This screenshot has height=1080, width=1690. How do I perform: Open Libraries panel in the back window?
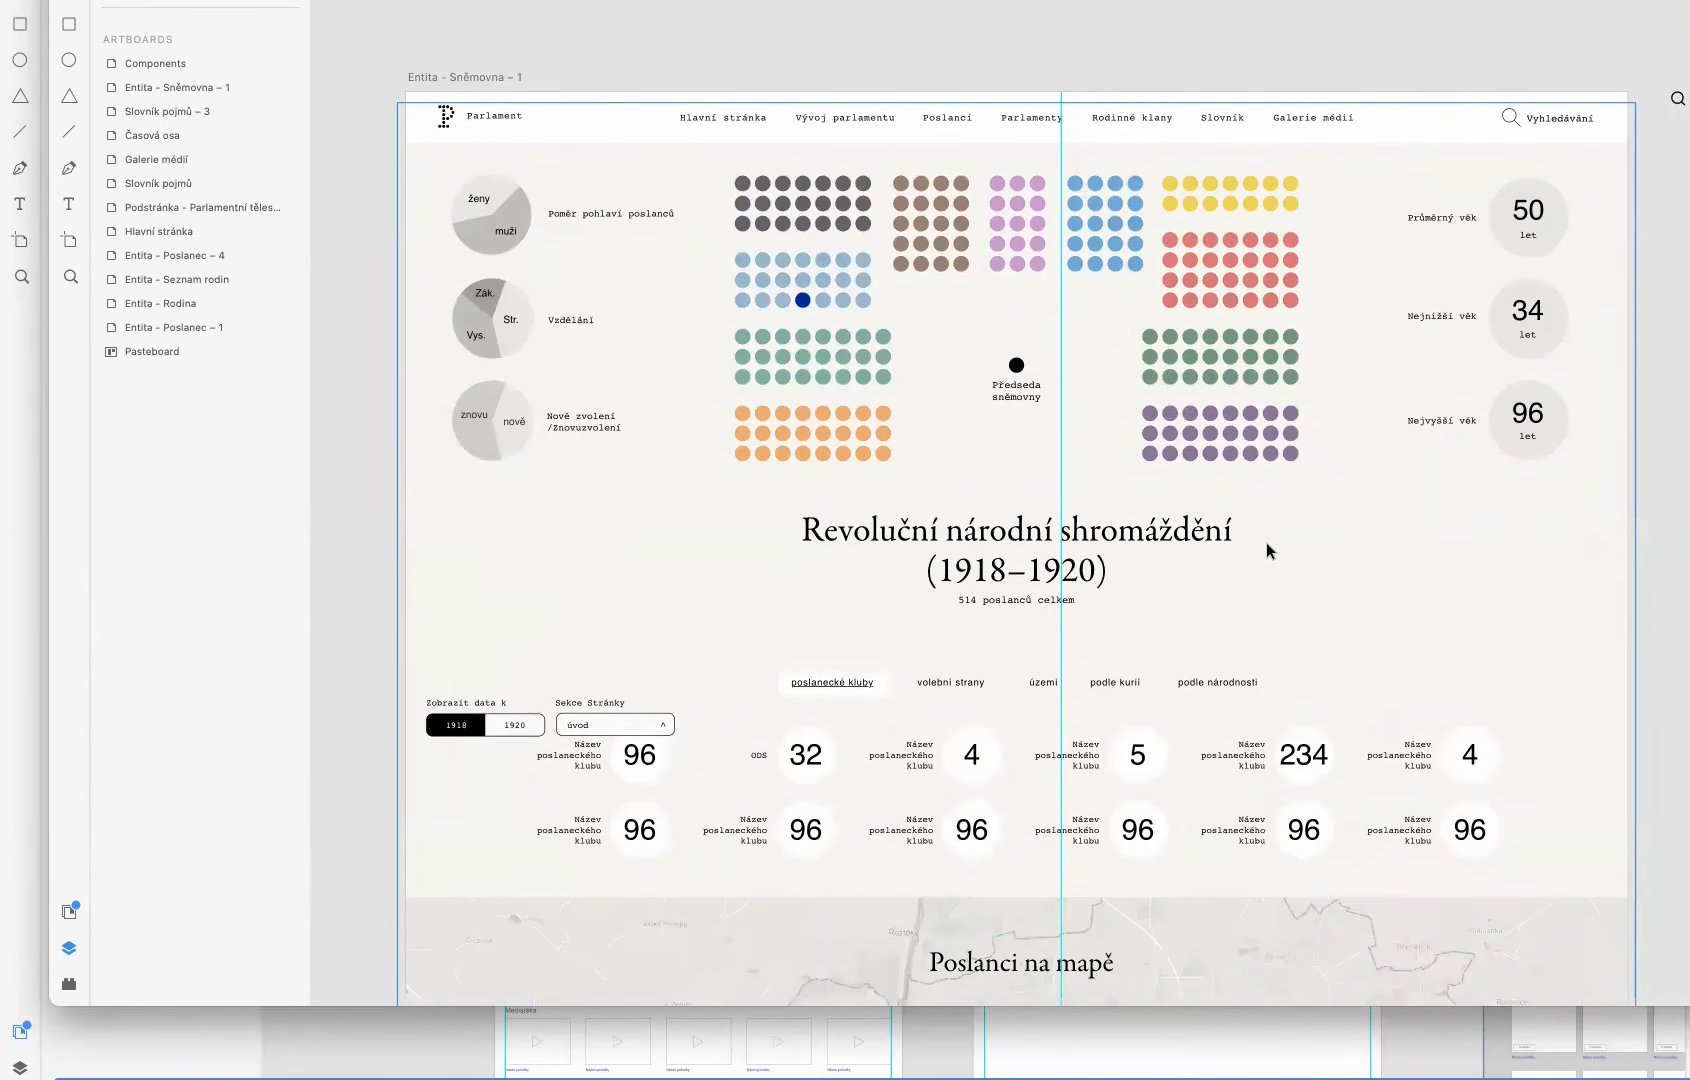[20, 1031]
